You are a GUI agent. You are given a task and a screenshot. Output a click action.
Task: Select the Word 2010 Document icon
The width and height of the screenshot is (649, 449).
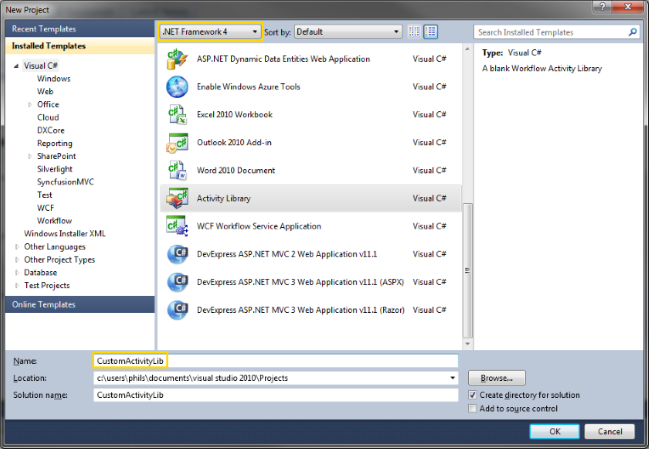pos(177,170)
